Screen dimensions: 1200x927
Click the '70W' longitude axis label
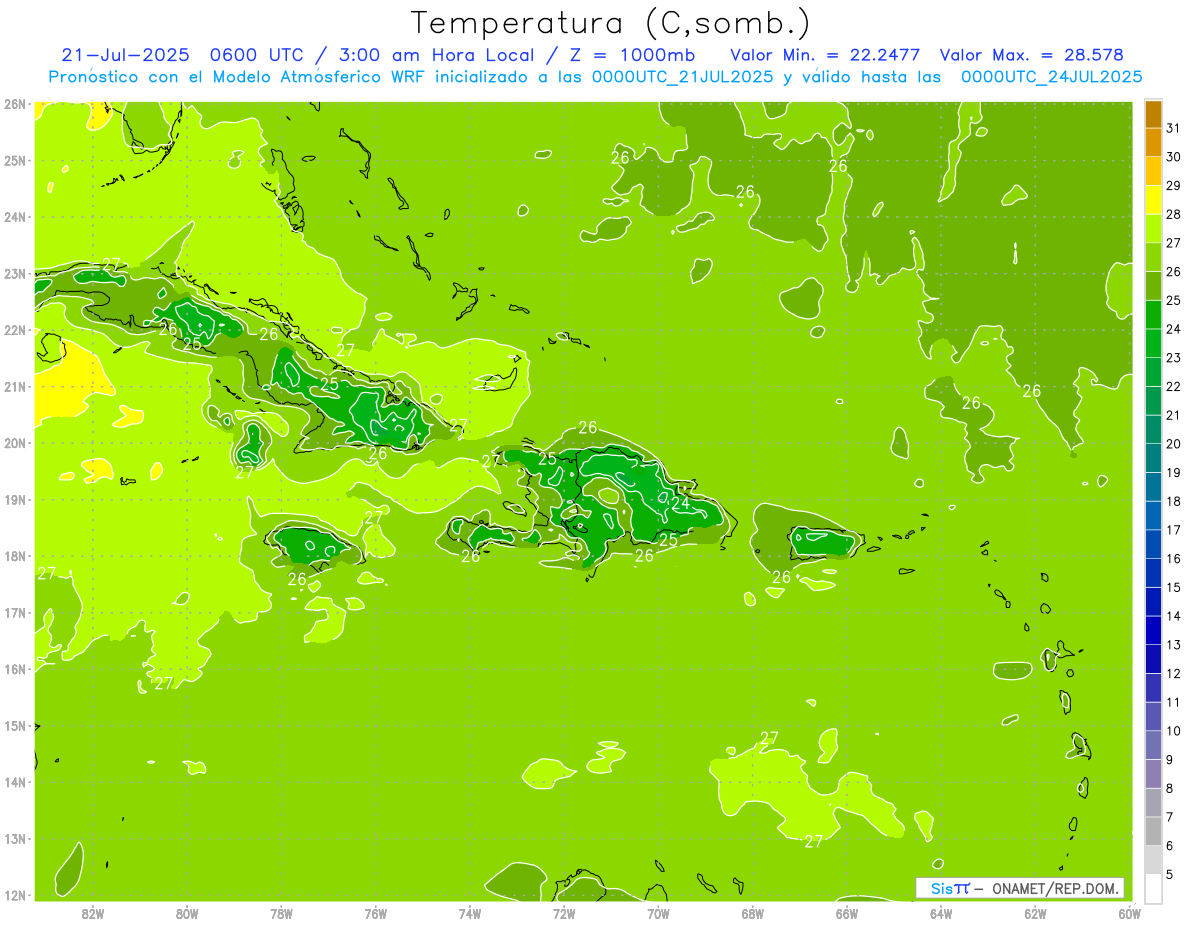(658, 913)
